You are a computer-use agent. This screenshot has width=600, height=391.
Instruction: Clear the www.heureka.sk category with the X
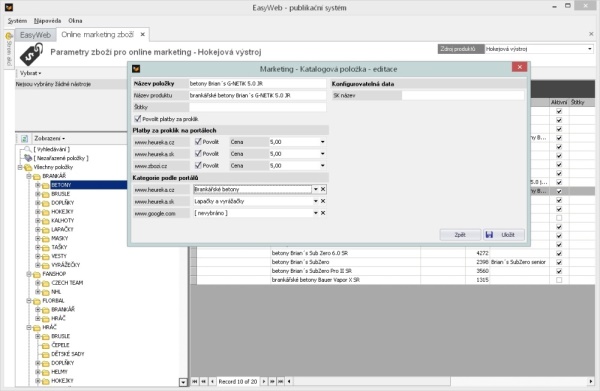click(323, 201)
